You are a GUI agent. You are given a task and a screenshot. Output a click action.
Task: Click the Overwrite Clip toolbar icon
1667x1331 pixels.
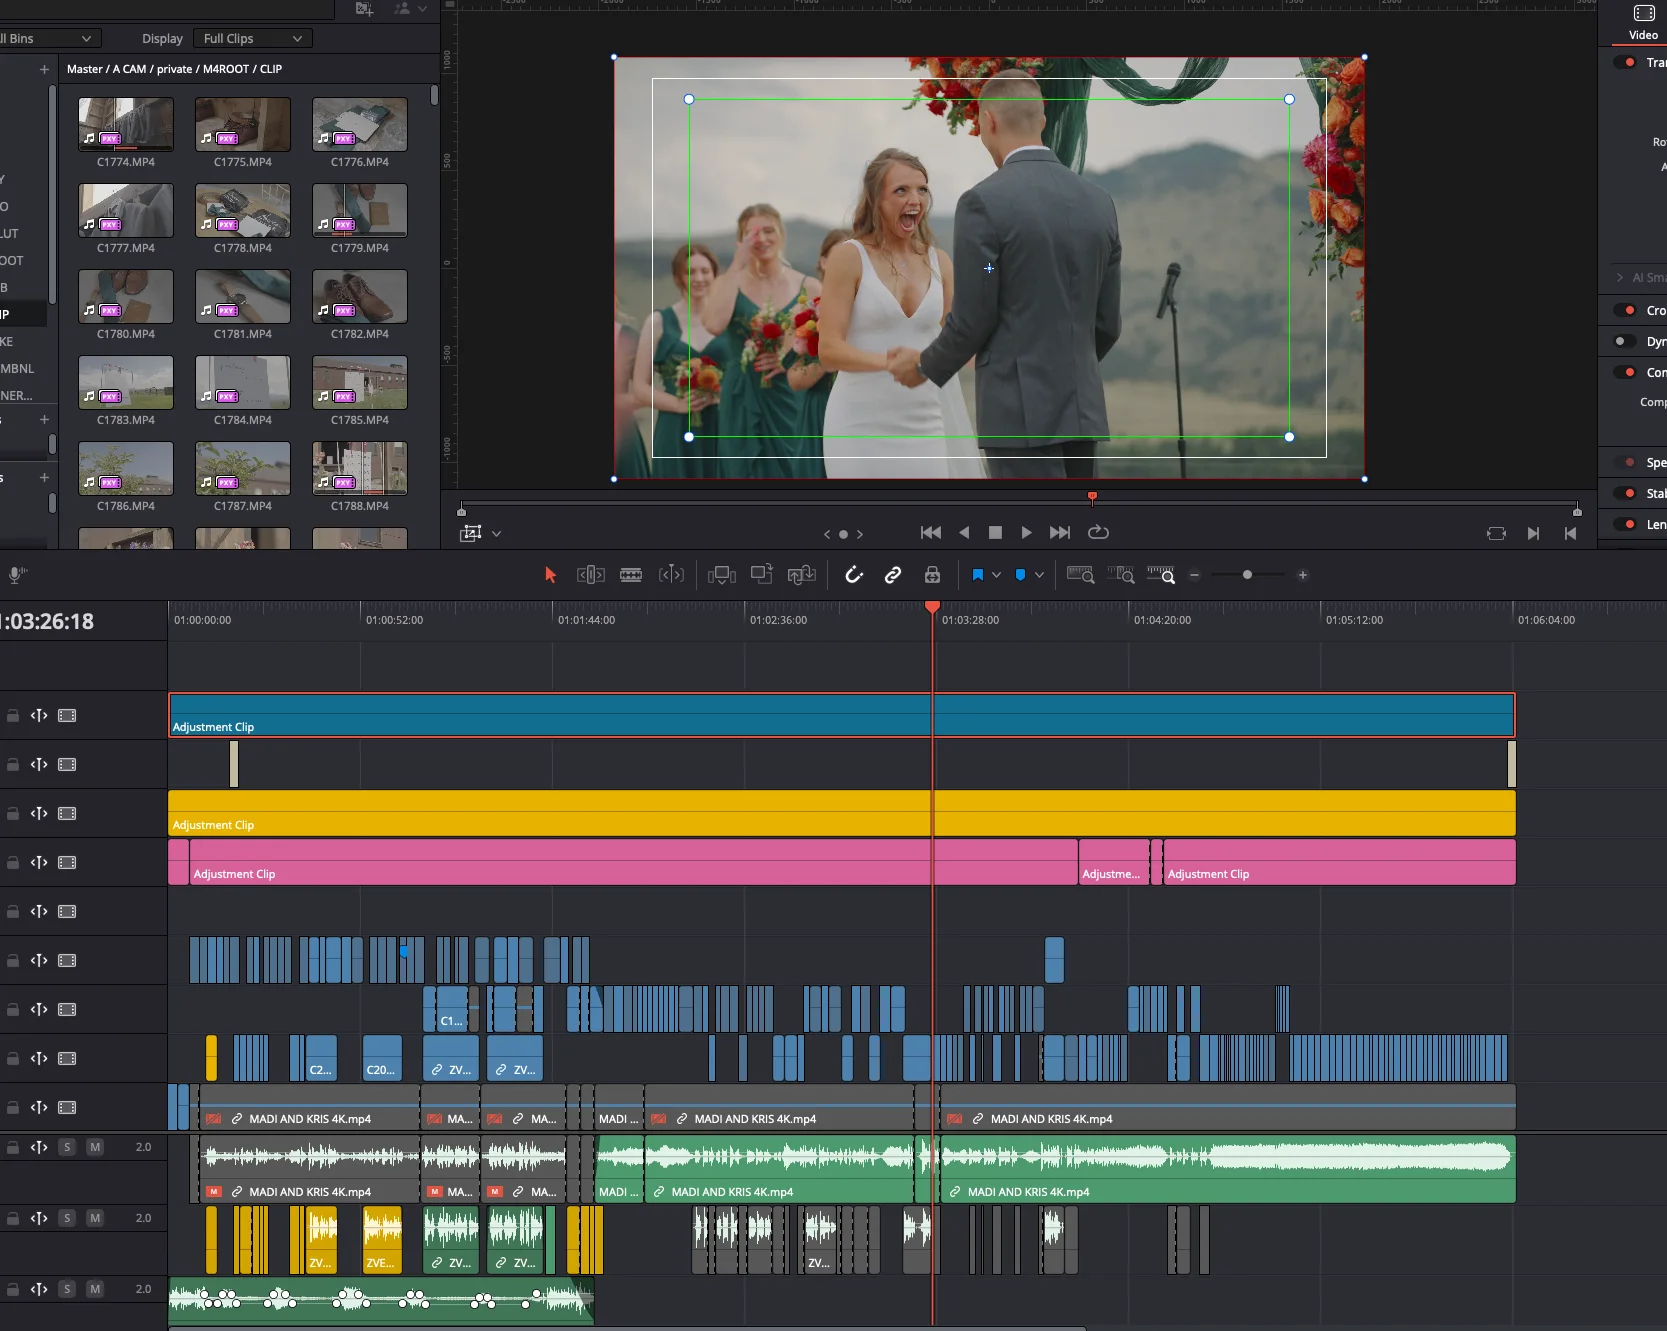tap(762, 575)
